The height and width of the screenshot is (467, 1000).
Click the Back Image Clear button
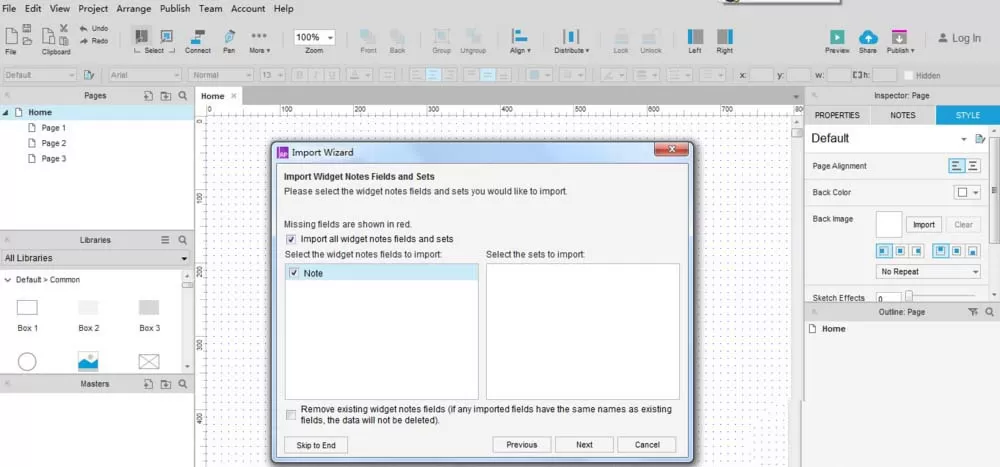[963, 225]
